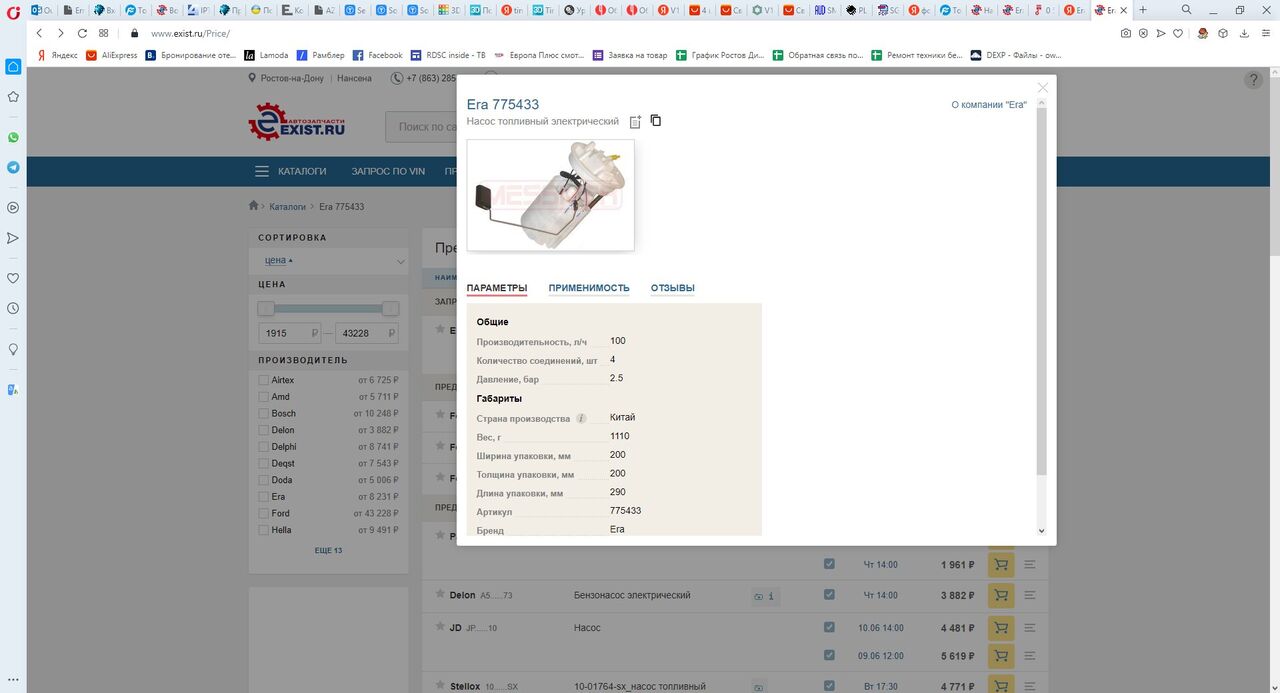The width and height of the screenshot is (1280, 693).
Task: Click the Era 775433 title link
Action: [x=503, y=105]
